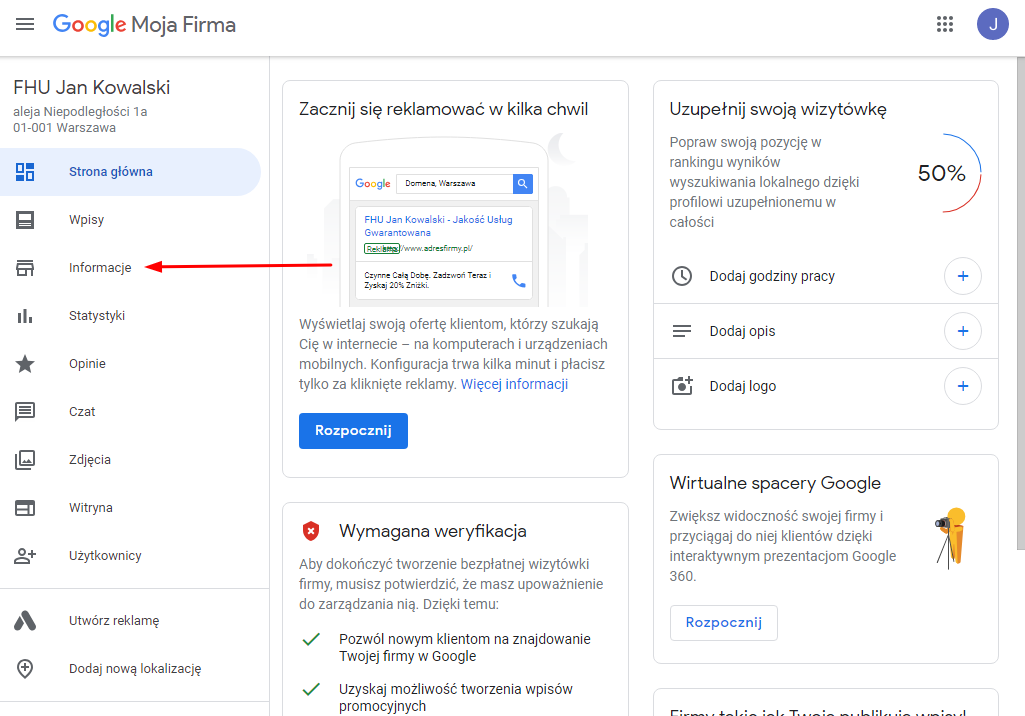Open the hamburger main menu

point(25,24)
